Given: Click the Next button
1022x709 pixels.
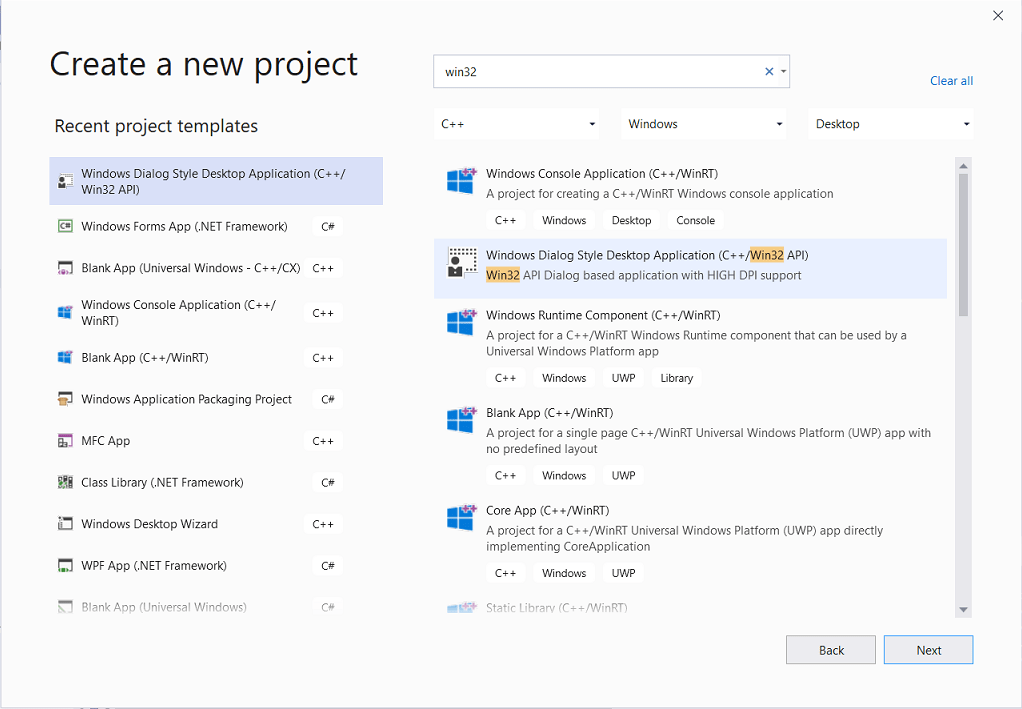Looking at the screenshot, I should click(928, 650).
